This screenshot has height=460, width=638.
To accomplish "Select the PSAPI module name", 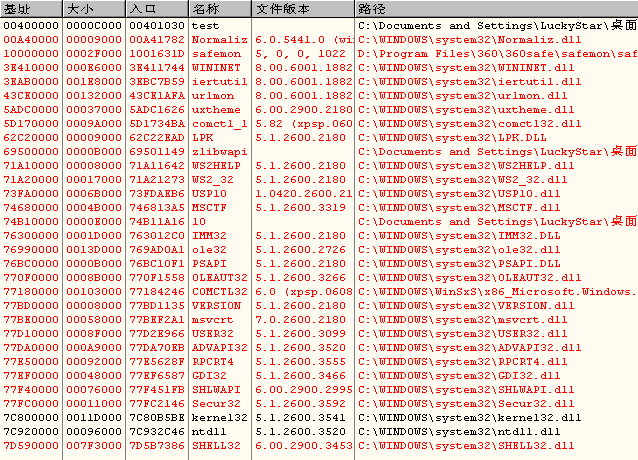I will coord(209,264).
